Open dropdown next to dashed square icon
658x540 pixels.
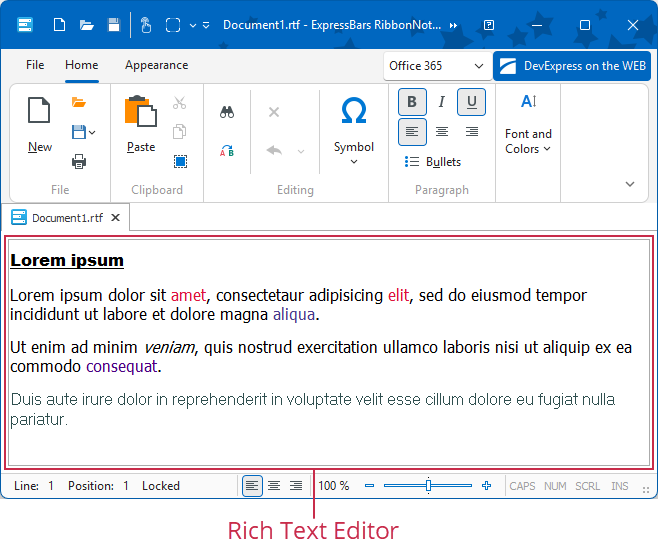tap(193, 25)
